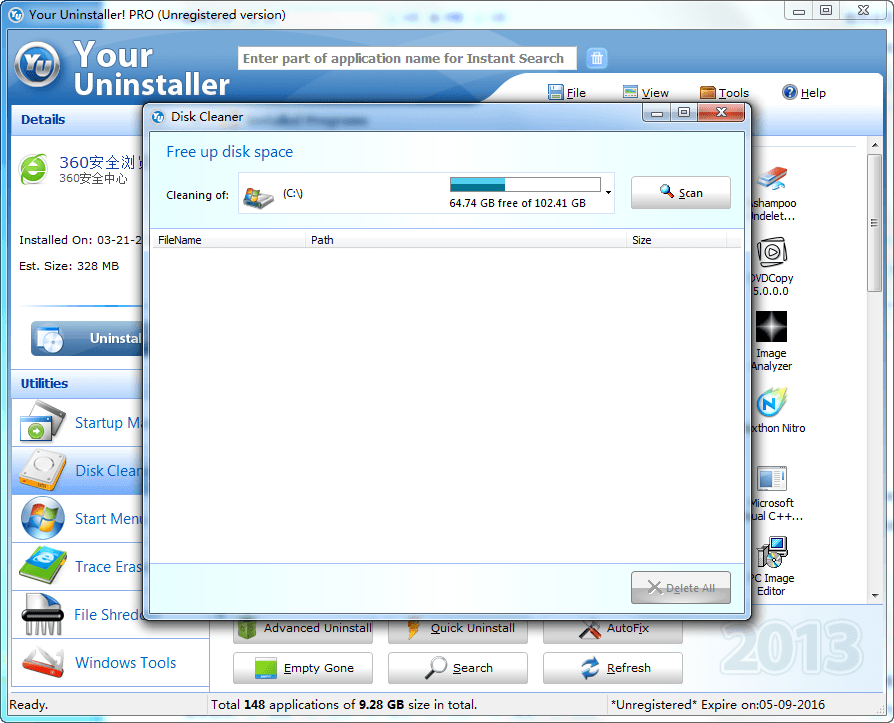Select the DVDCopy 5.0.0.0 program icon
Viewport: 894px width, 723px height.
tap(772, 252)
